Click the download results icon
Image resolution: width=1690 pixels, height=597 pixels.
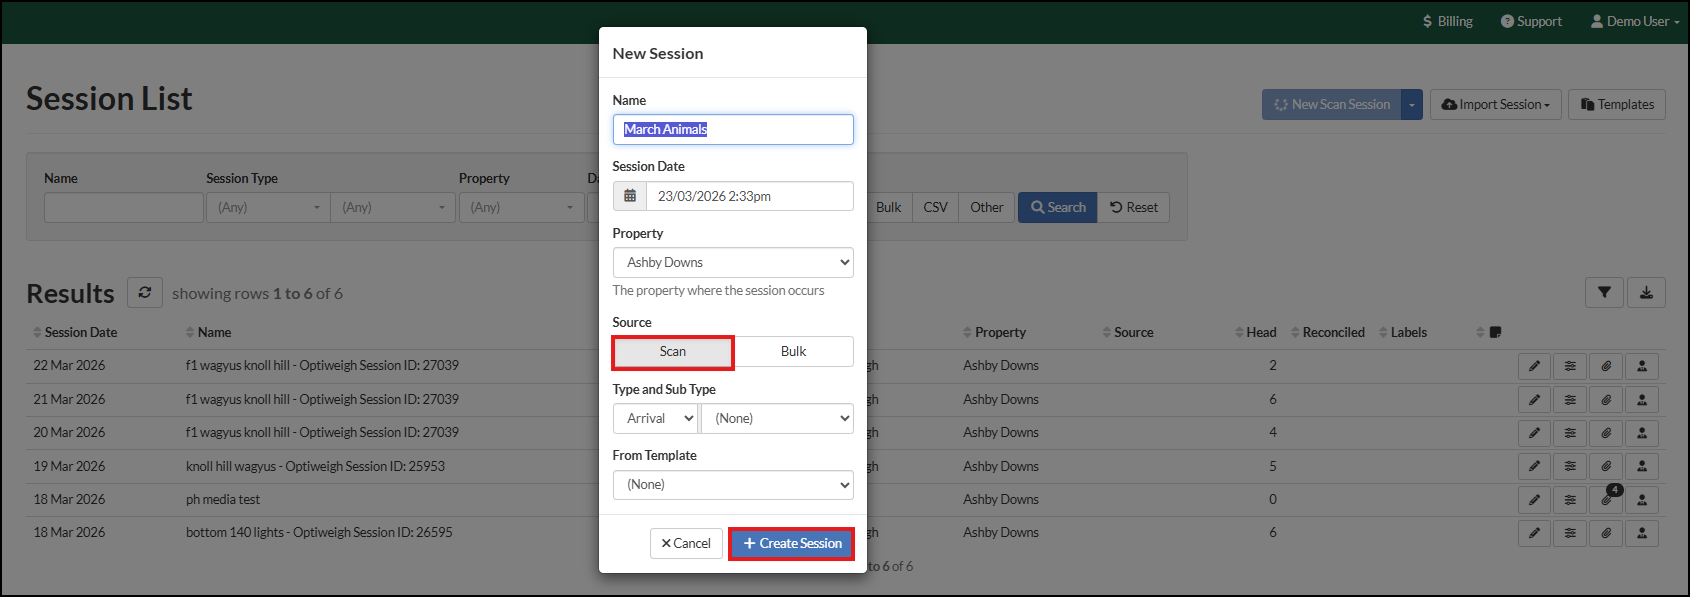(x=1646, y=293)
